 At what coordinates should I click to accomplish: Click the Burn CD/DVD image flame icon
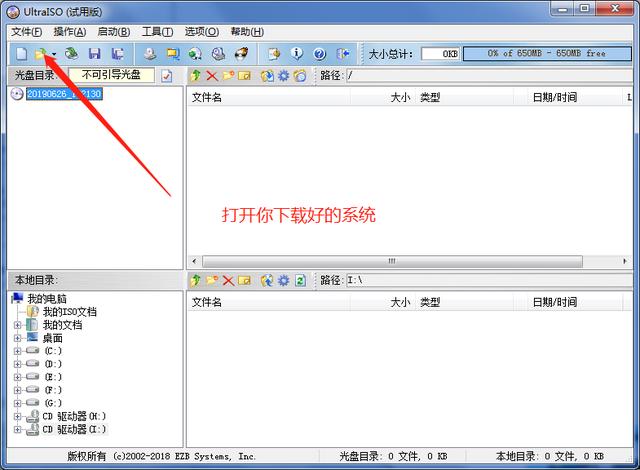pos(241,53)
